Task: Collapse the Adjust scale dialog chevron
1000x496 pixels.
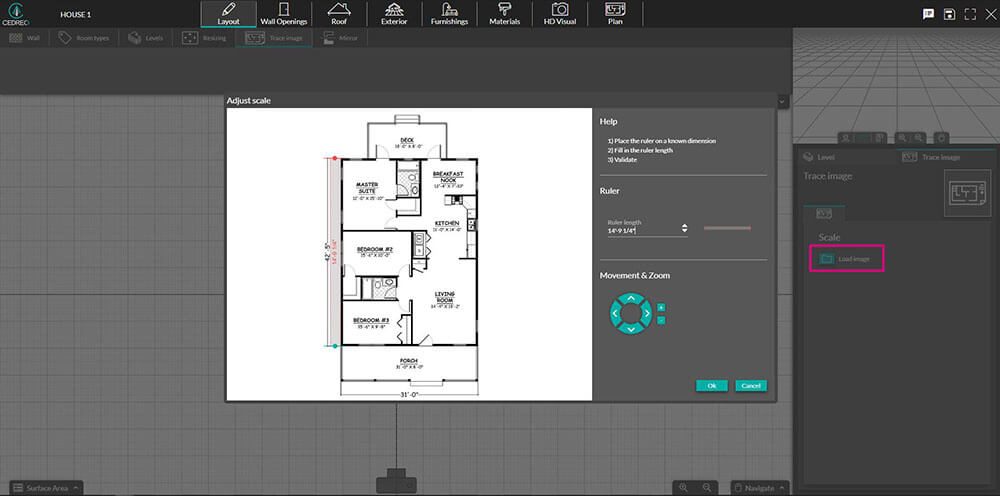Action: tap(781, 101)
